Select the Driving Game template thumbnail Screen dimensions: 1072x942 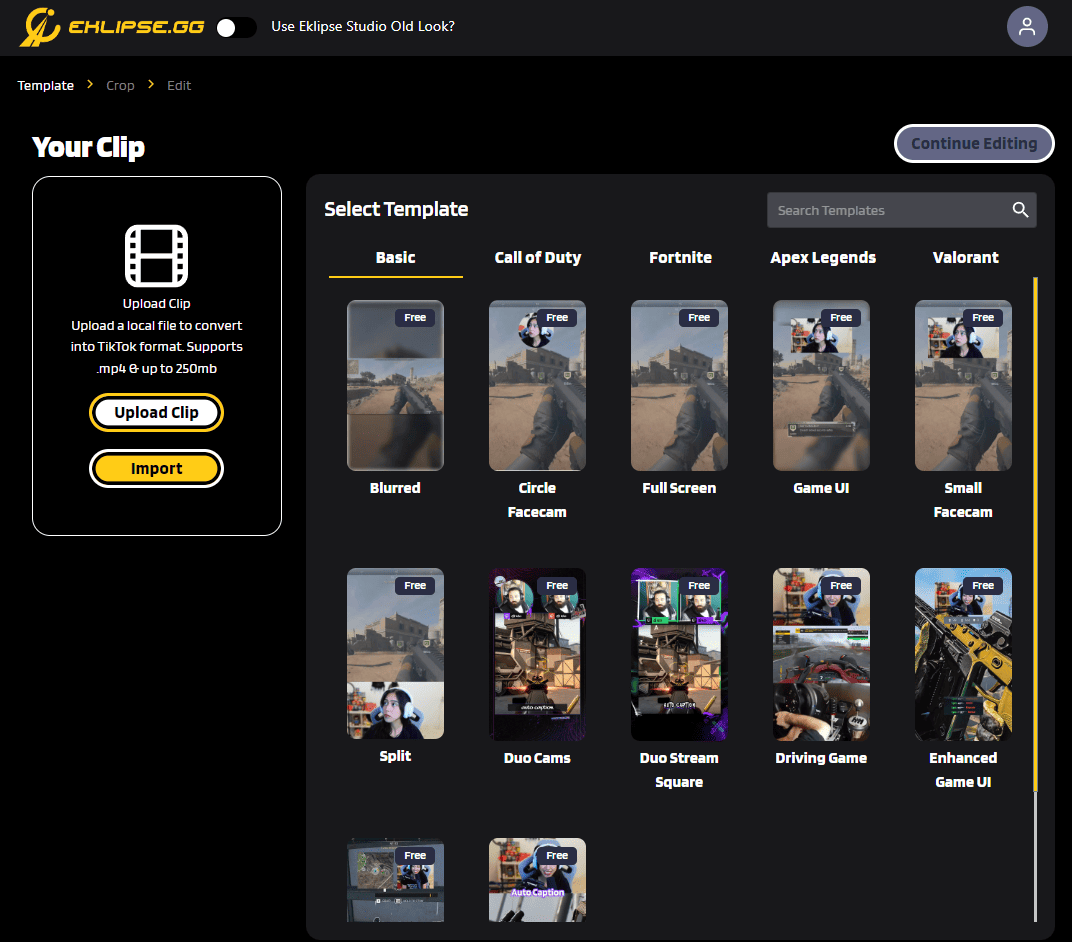coord(821,654)
